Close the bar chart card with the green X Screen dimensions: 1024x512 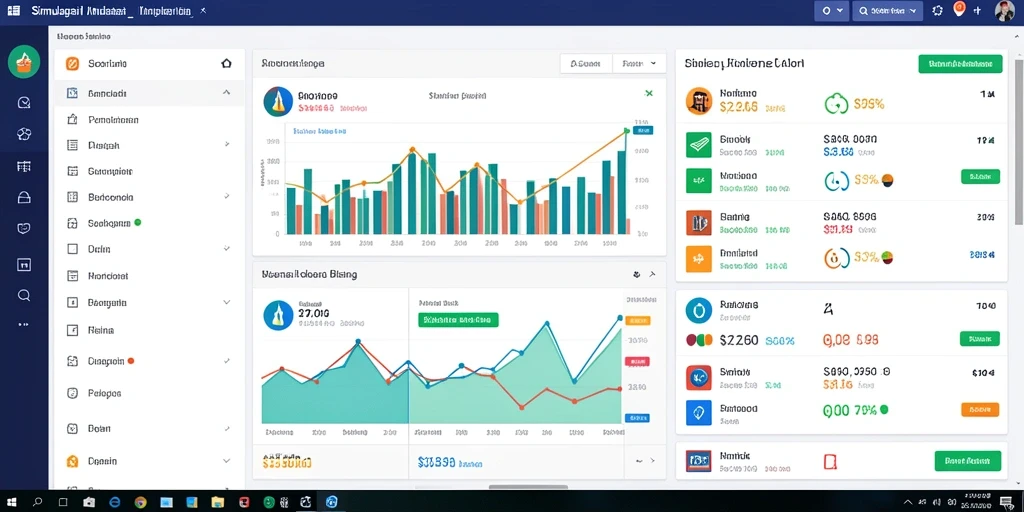pyautogui.click(x=648, y=94)
